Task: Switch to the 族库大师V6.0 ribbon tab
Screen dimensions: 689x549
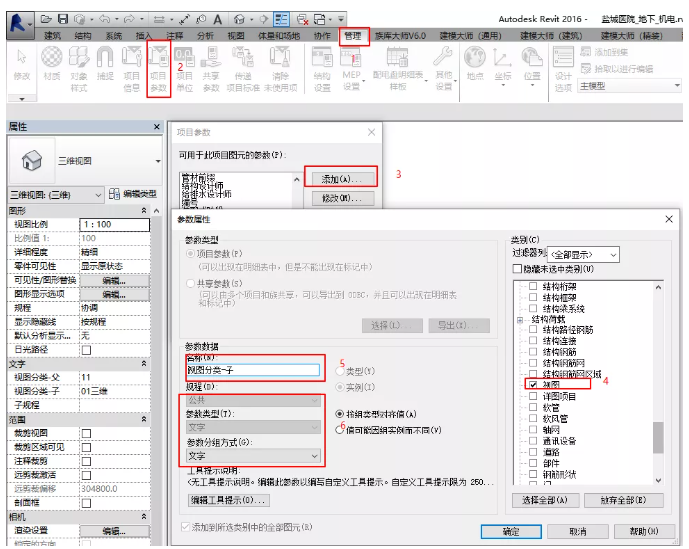Action: (x=400, y=36)
